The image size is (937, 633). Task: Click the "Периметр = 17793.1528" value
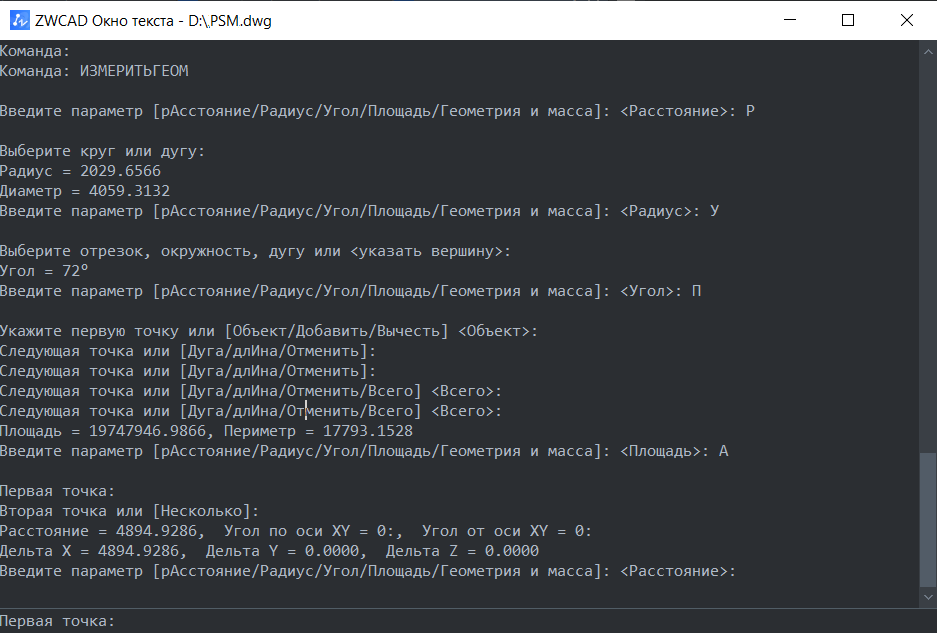[x=318, y=431]
